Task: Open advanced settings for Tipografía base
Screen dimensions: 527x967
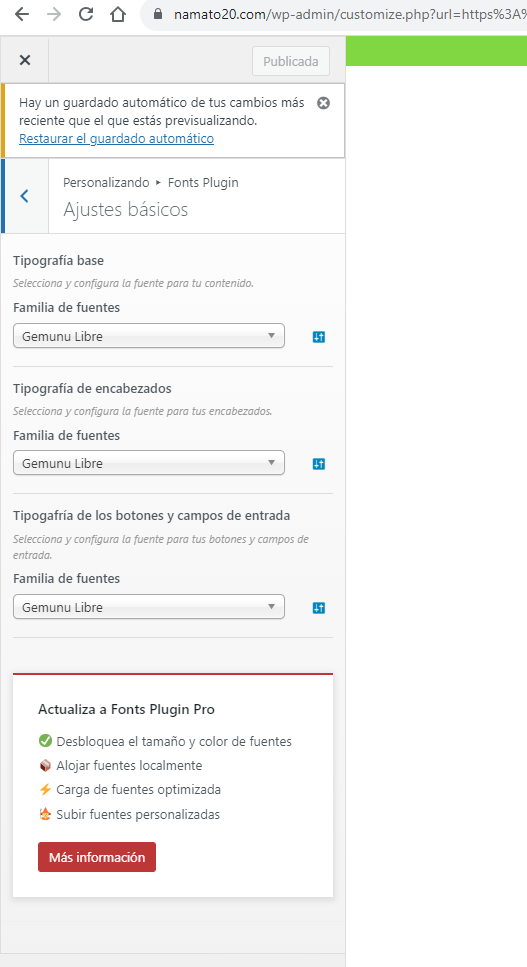Action: (319, 337)
